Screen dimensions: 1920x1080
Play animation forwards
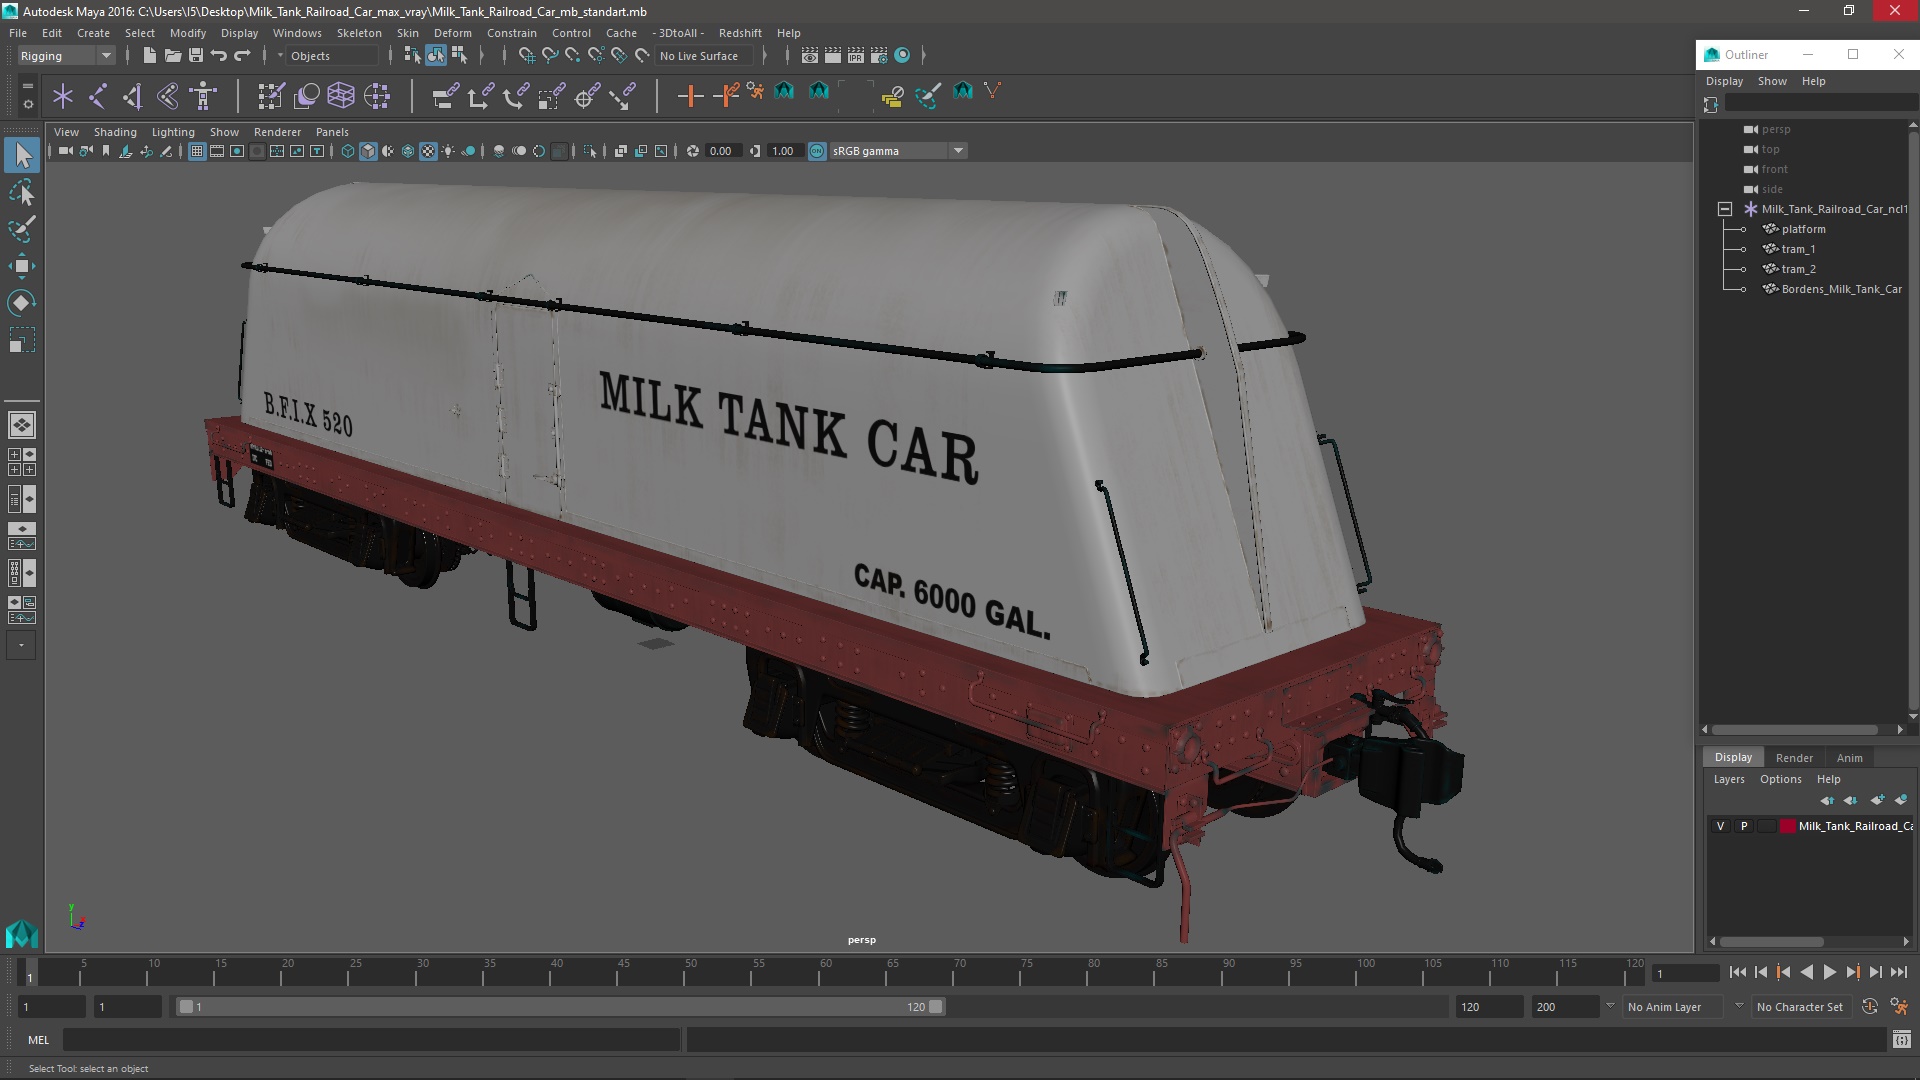1830,973
